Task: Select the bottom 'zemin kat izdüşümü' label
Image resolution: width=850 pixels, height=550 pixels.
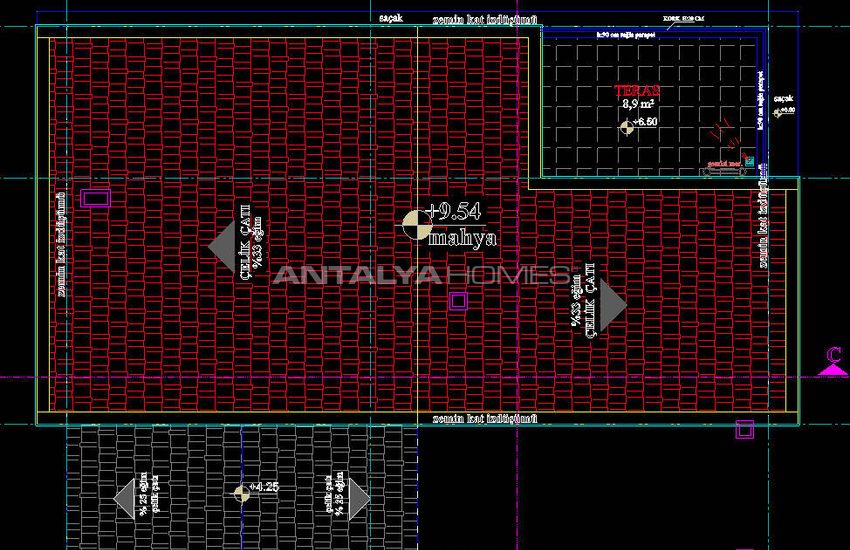Action: (x=485, y=418)
